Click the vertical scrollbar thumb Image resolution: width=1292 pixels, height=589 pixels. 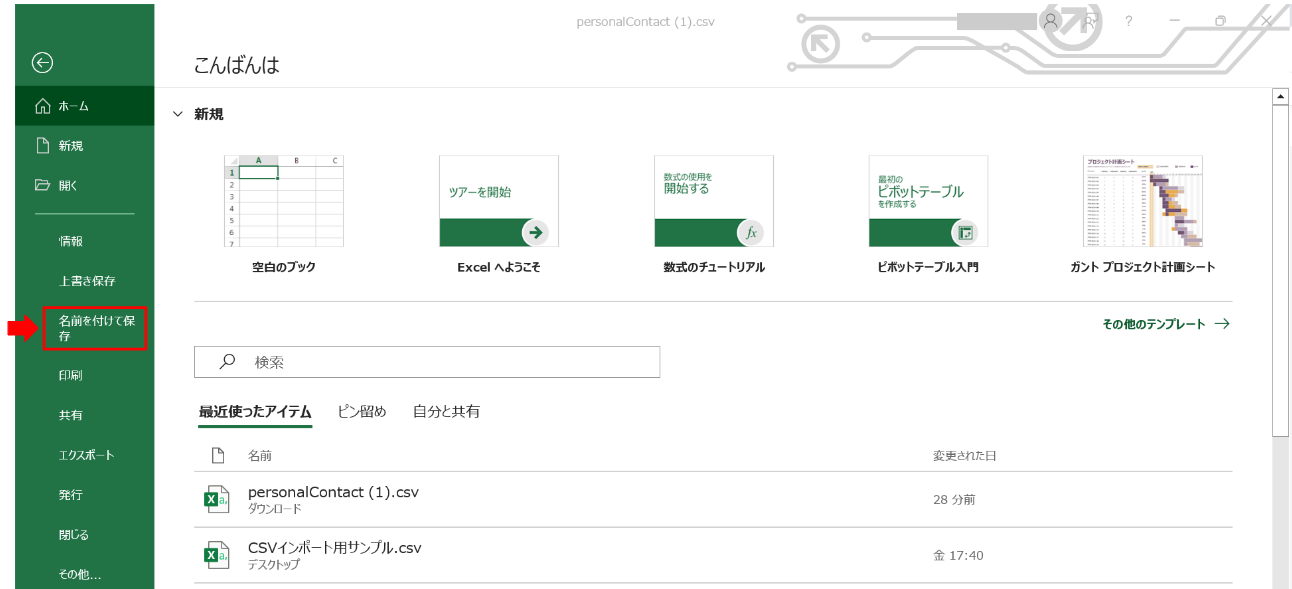click(1280, 270)
